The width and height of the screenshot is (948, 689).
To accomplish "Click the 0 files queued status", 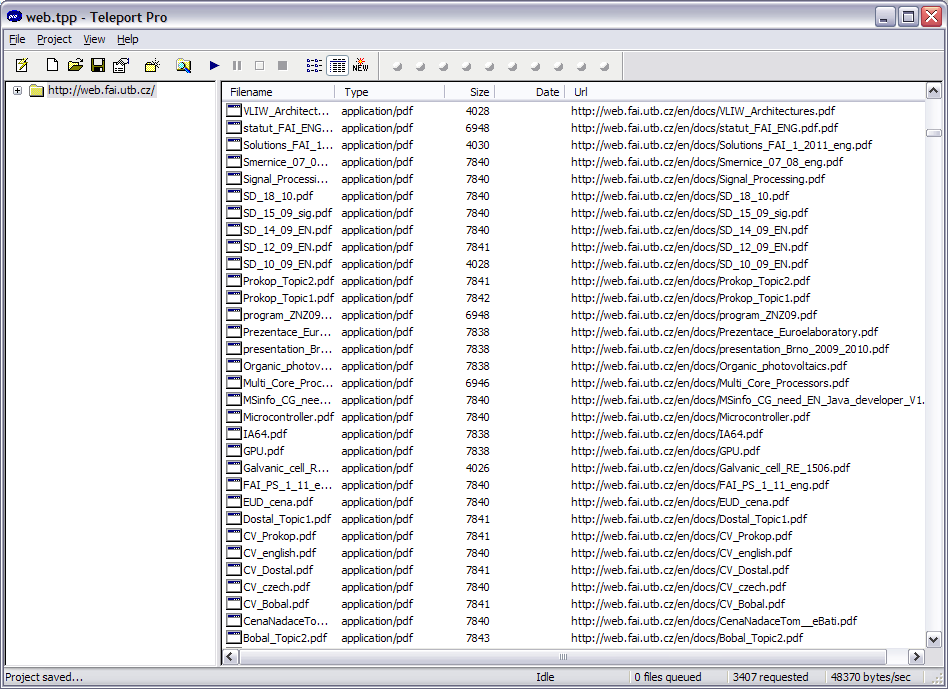I will 667,677.
